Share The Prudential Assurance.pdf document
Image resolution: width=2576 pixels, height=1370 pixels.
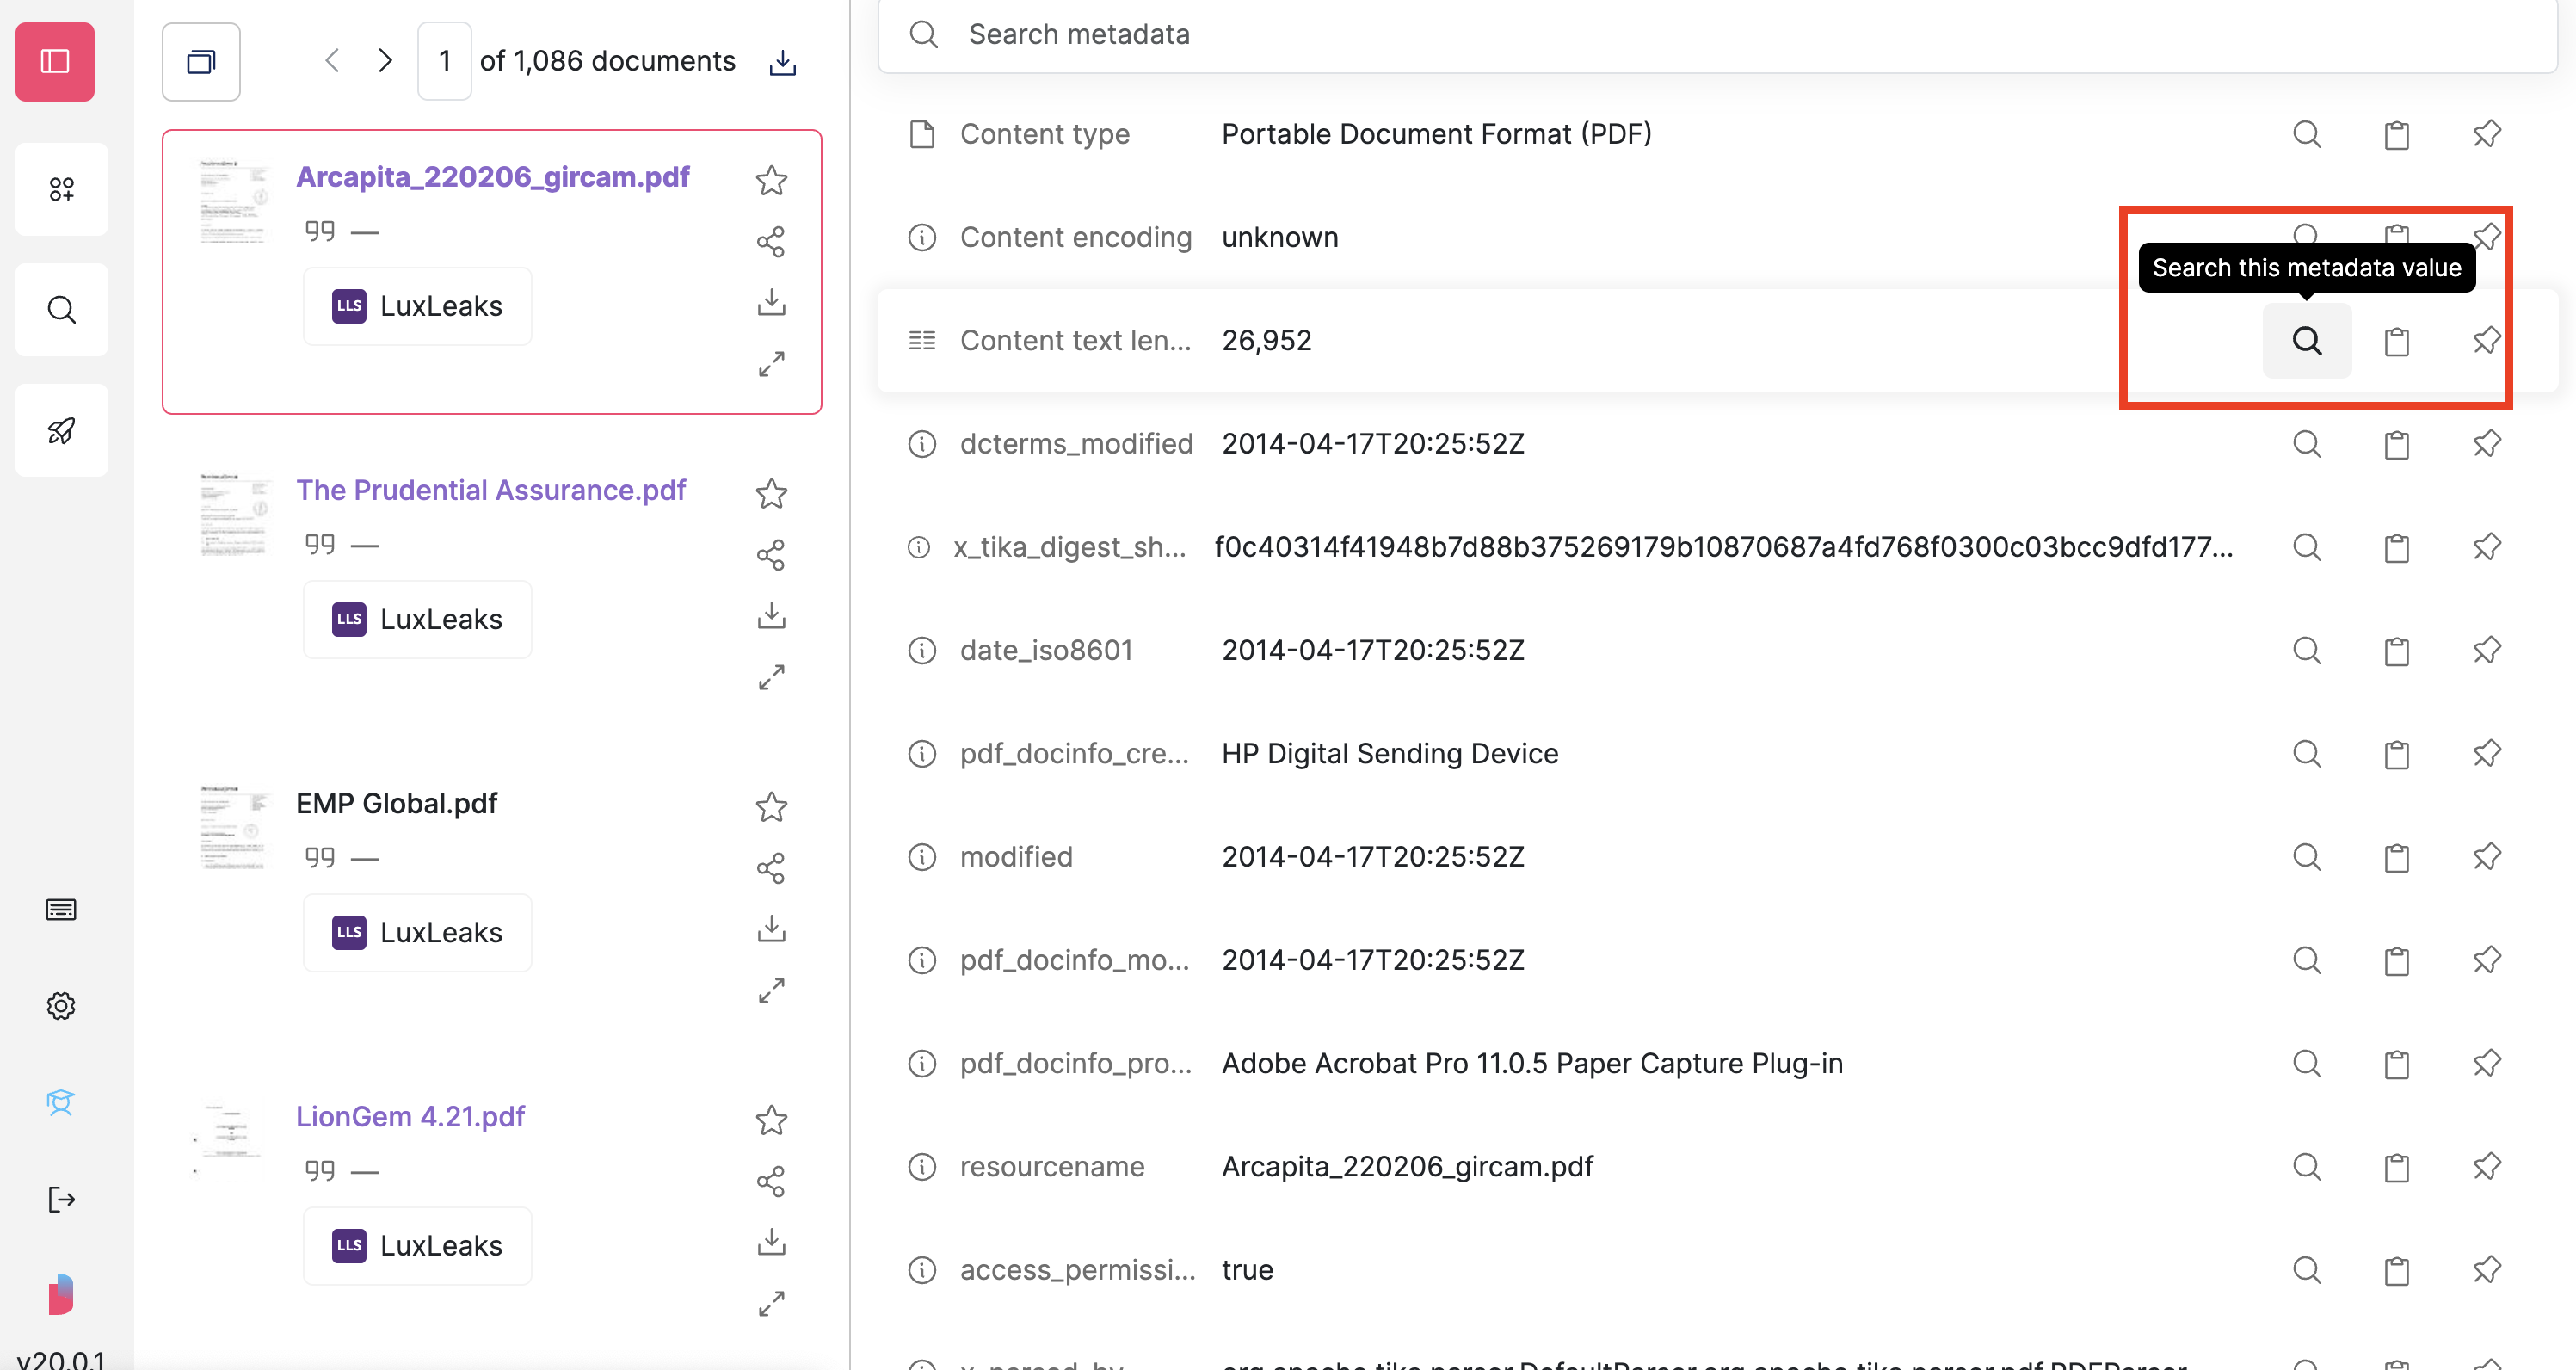pyautogui.click(x=771, y=555)
